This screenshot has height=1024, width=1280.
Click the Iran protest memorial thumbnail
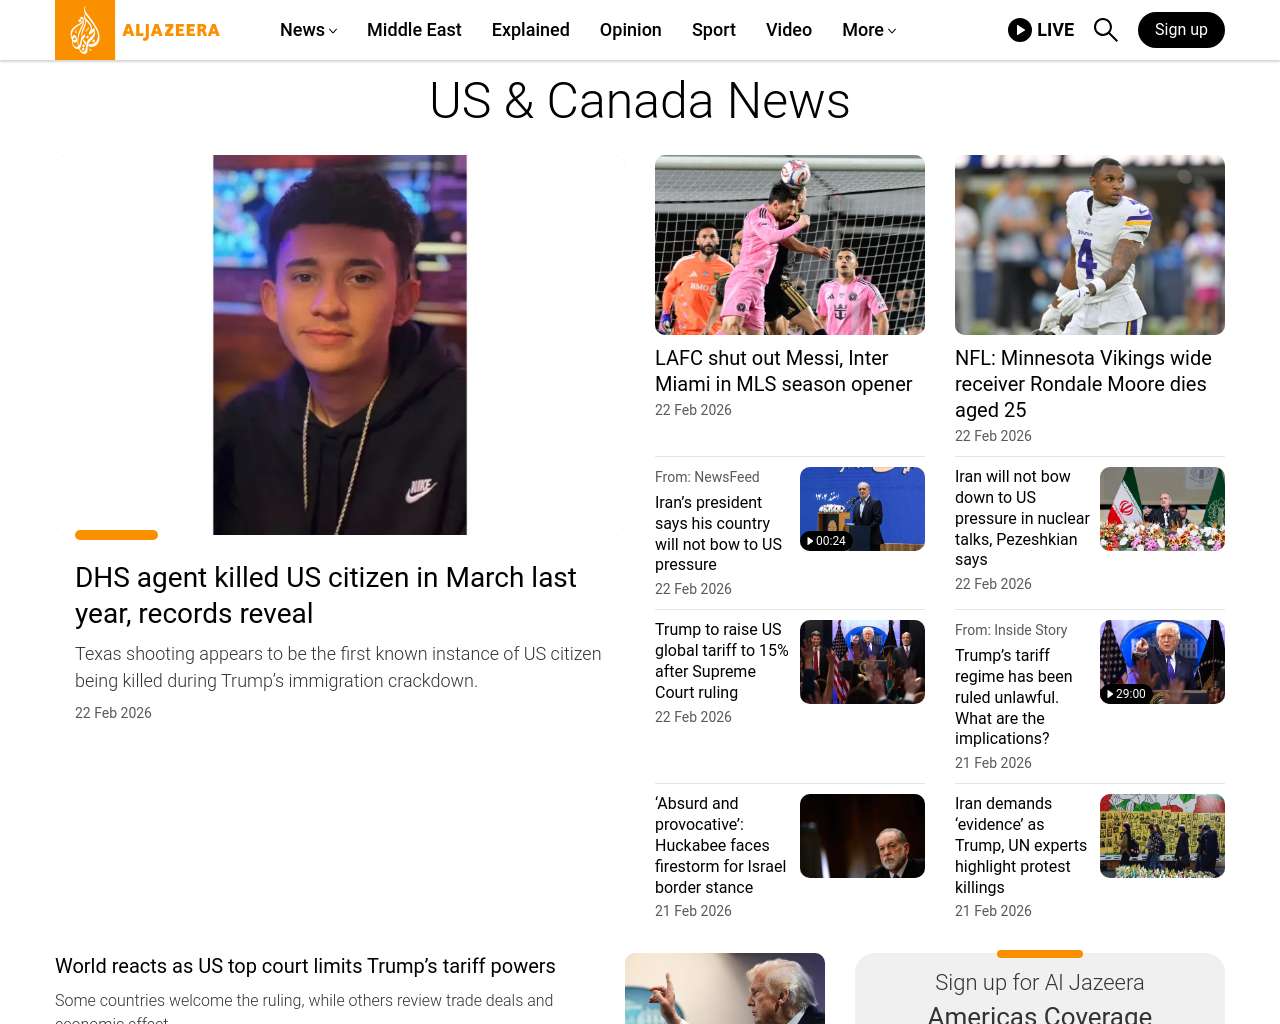tap(1162, 836)
